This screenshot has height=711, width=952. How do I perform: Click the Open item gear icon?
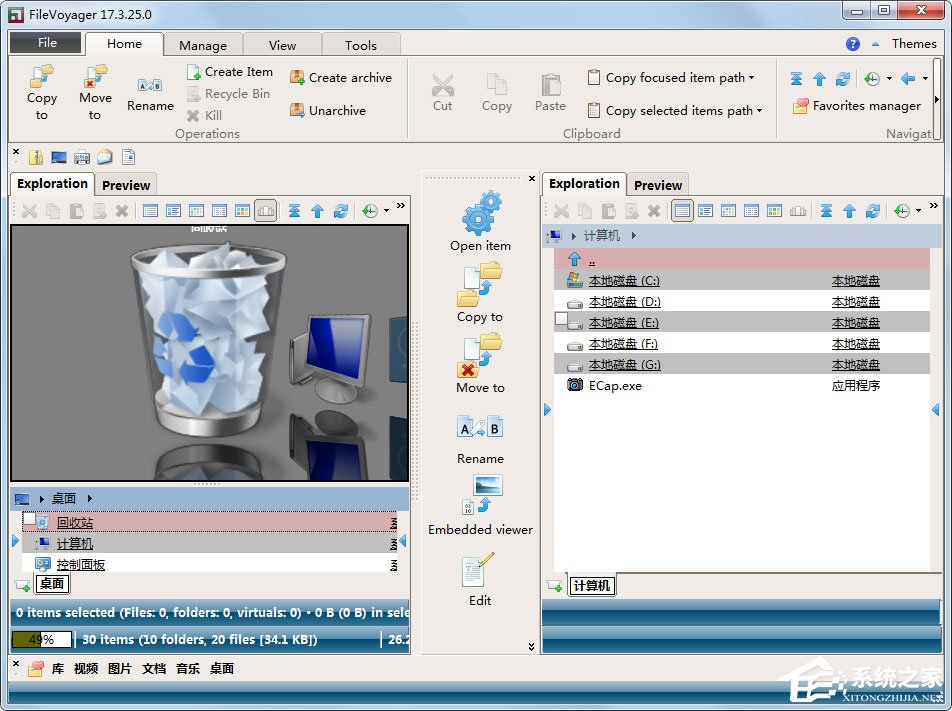click(x=480, y=214)
